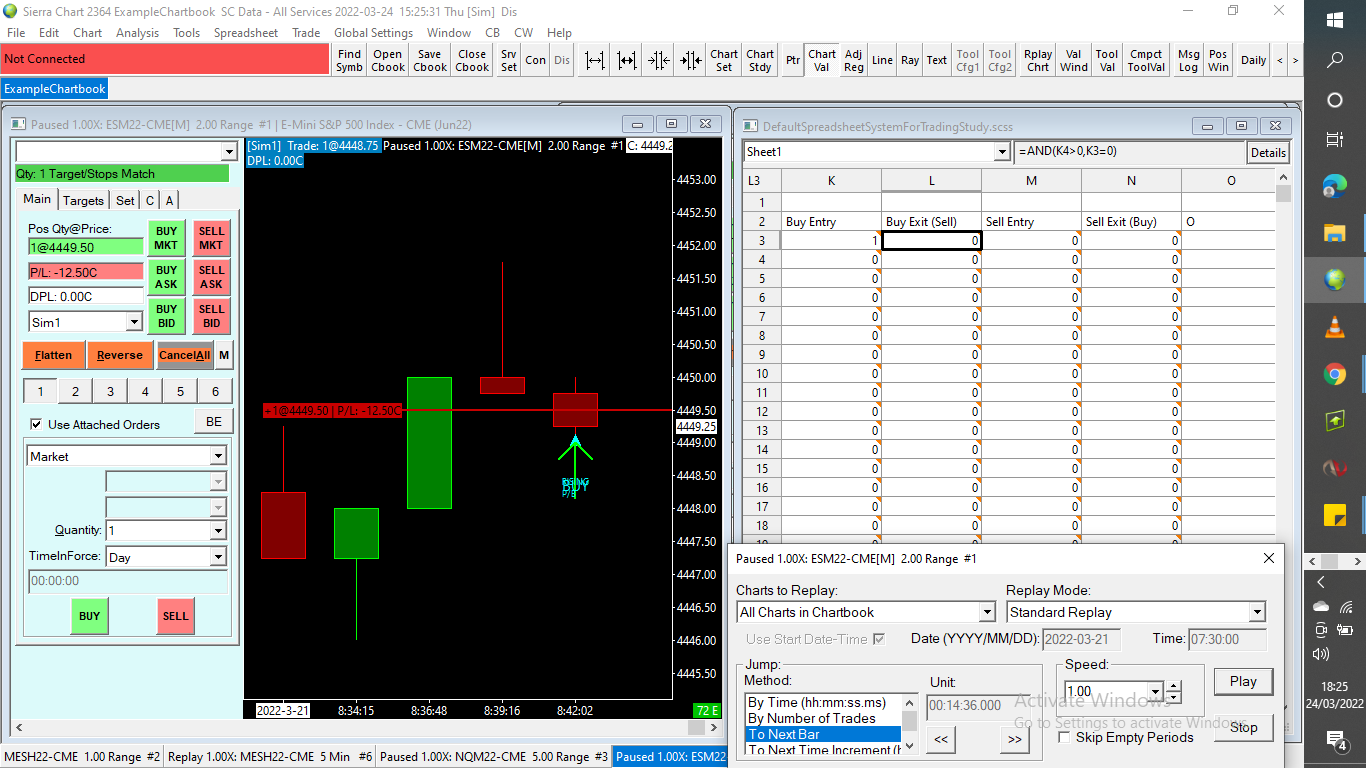Cancel all orders with CancelAll

click(185, 355)
